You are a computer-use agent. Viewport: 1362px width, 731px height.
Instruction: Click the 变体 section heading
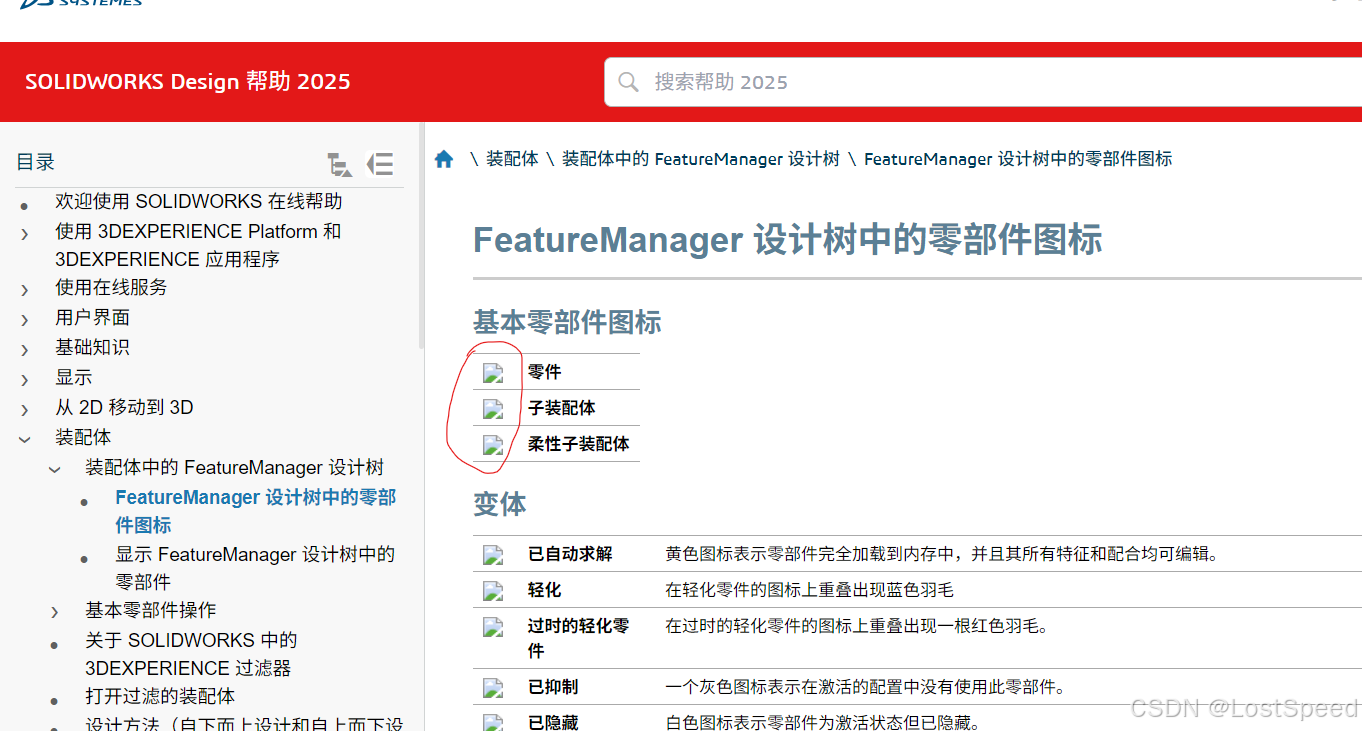point(500,504)
